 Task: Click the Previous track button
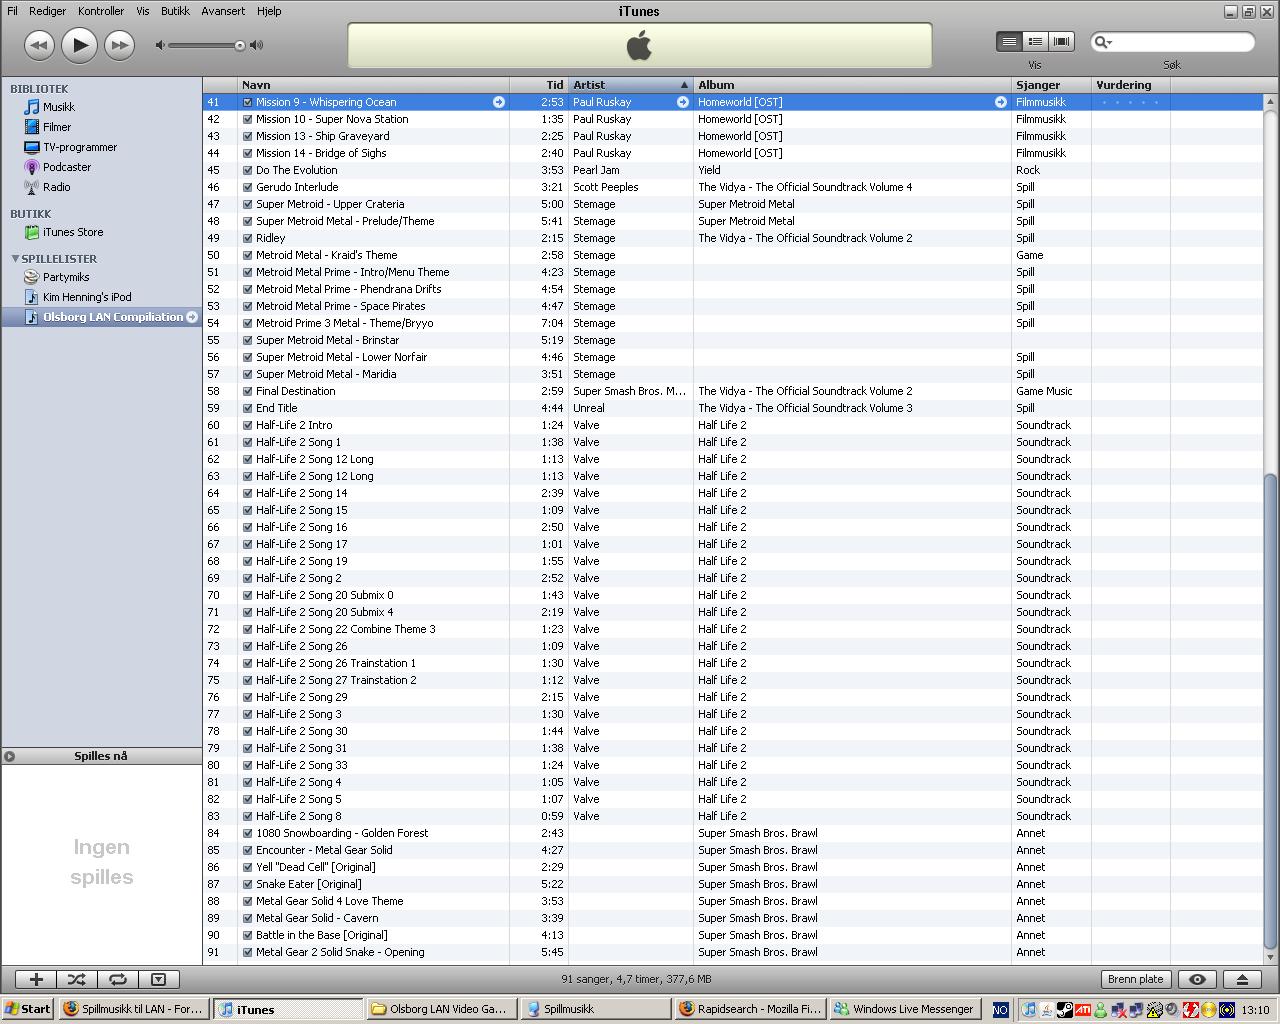pyautogui.click(x=39, y=45)
